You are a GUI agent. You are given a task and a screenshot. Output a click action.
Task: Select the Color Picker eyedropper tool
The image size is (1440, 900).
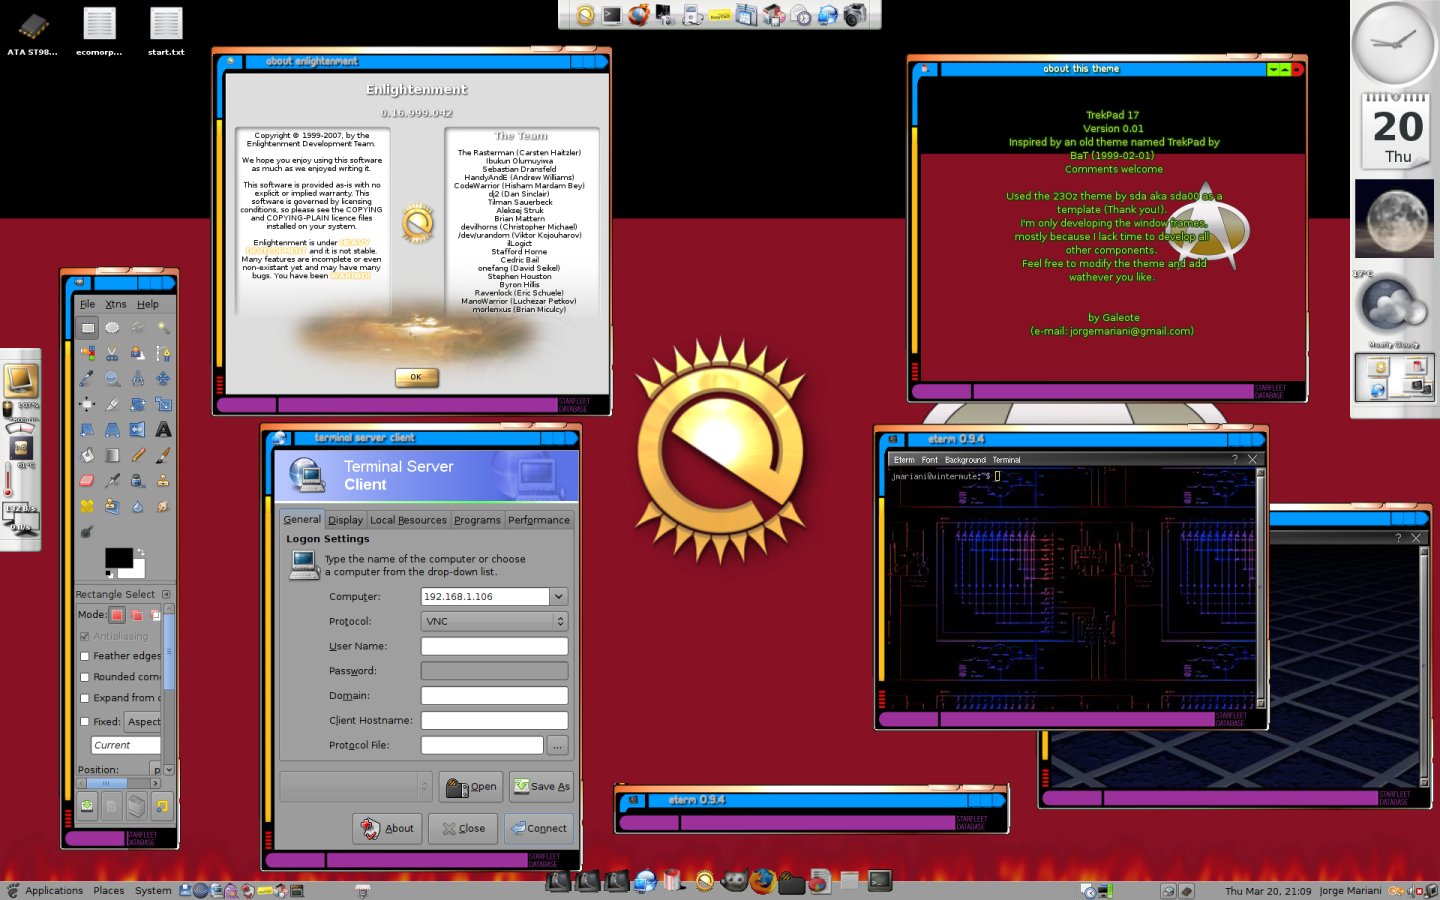88,378
